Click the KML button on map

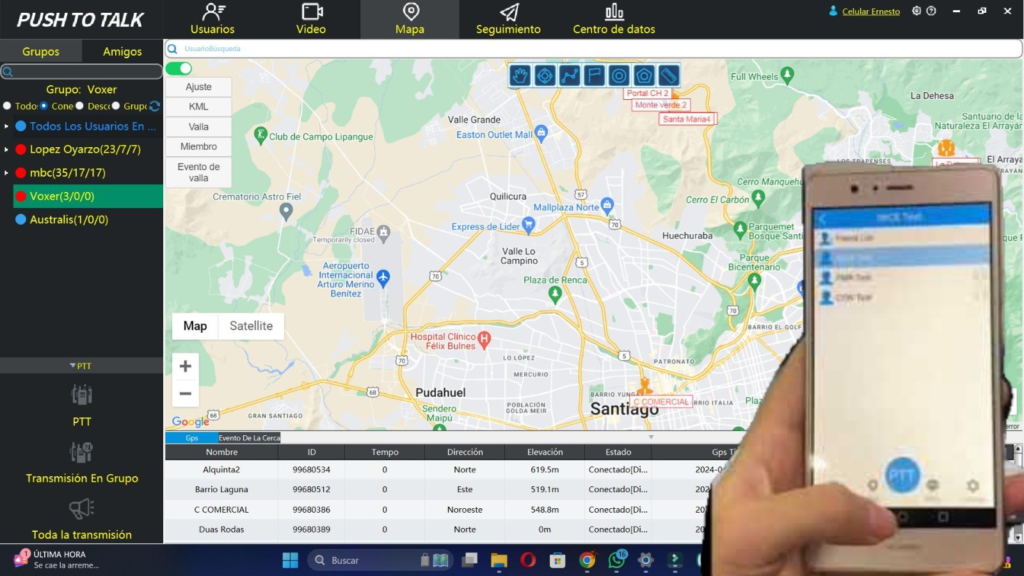[198, 107]
